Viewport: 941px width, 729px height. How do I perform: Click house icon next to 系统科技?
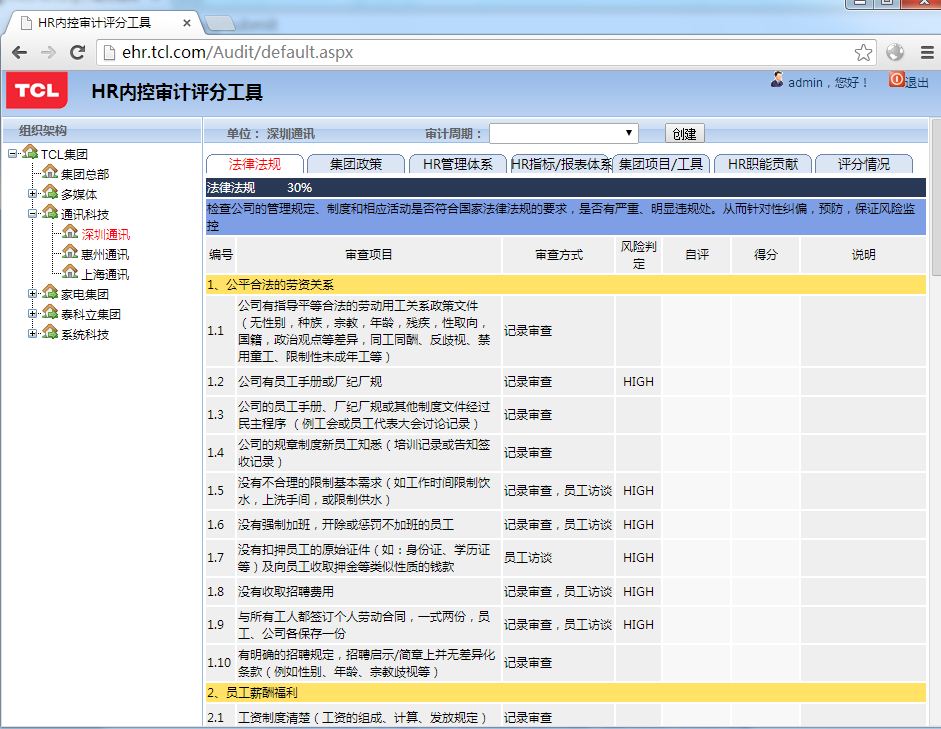[x=50, y=332]
